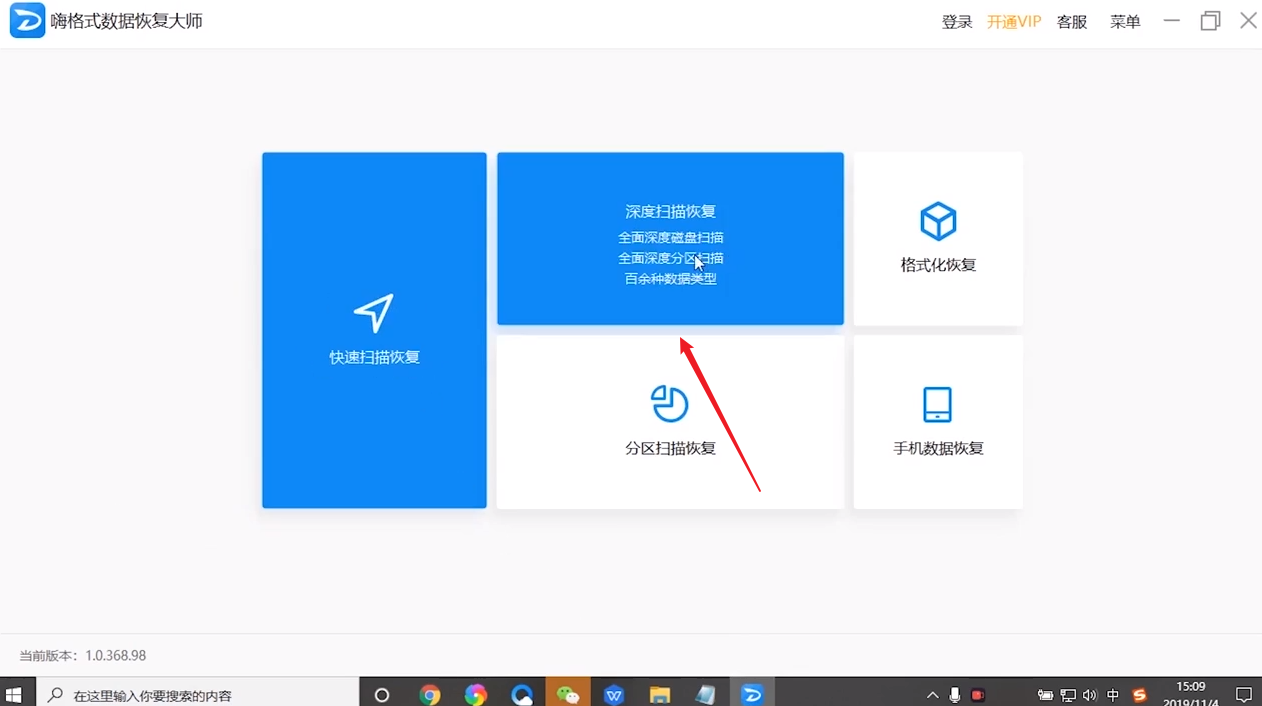Click the phone icon for 手机数据恢复

938,404
